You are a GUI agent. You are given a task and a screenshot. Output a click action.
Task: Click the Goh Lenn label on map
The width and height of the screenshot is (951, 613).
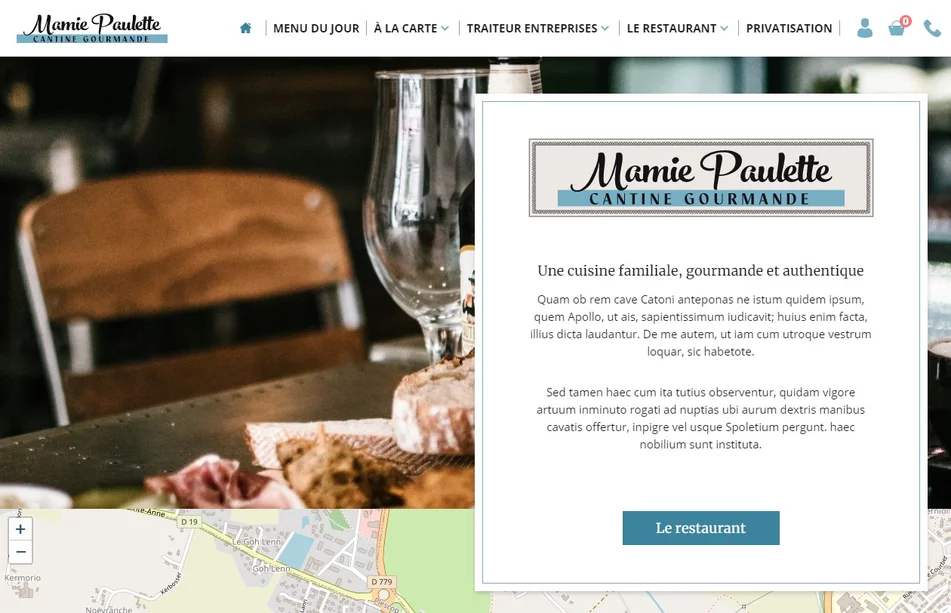(271, 569)
